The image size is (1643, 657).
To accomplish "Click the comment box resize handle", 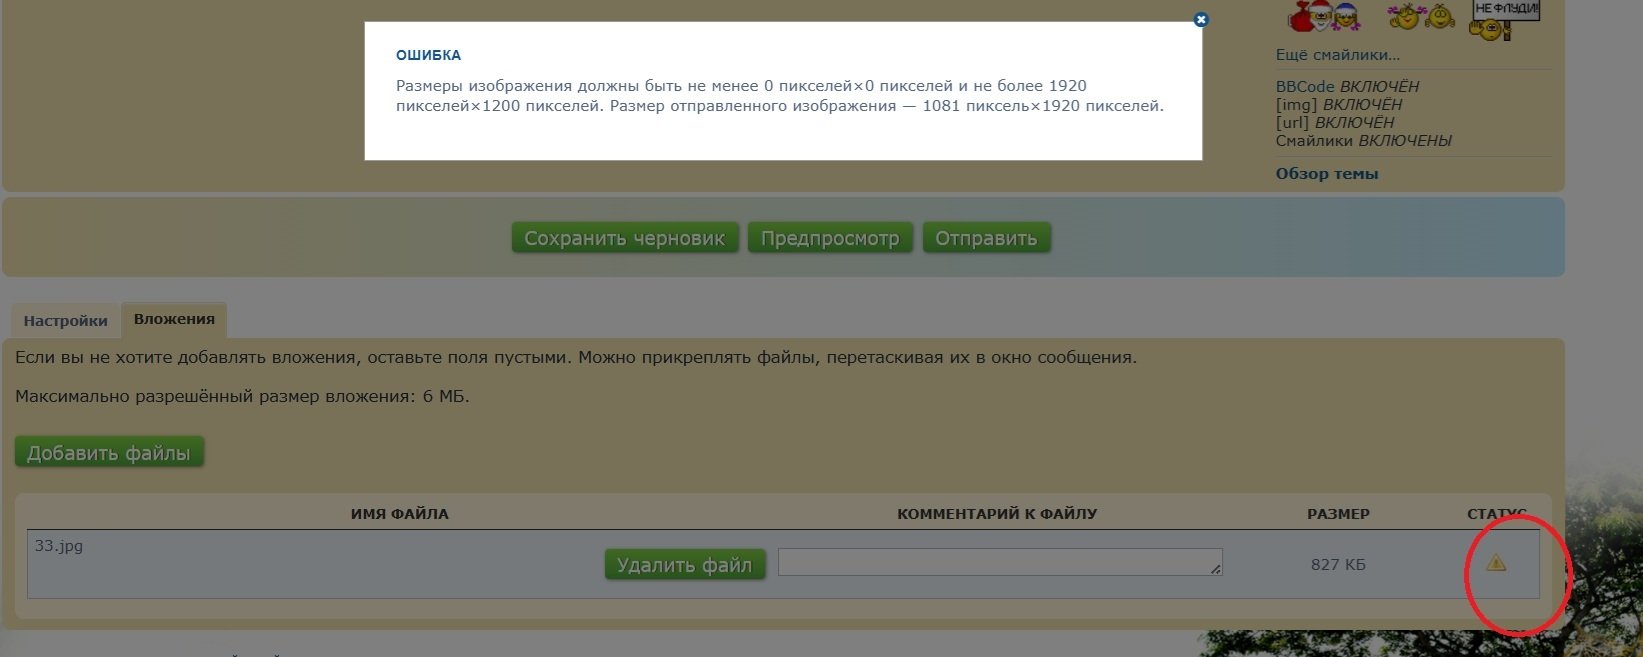I will pyautogui.click(x=1215, y=569).
